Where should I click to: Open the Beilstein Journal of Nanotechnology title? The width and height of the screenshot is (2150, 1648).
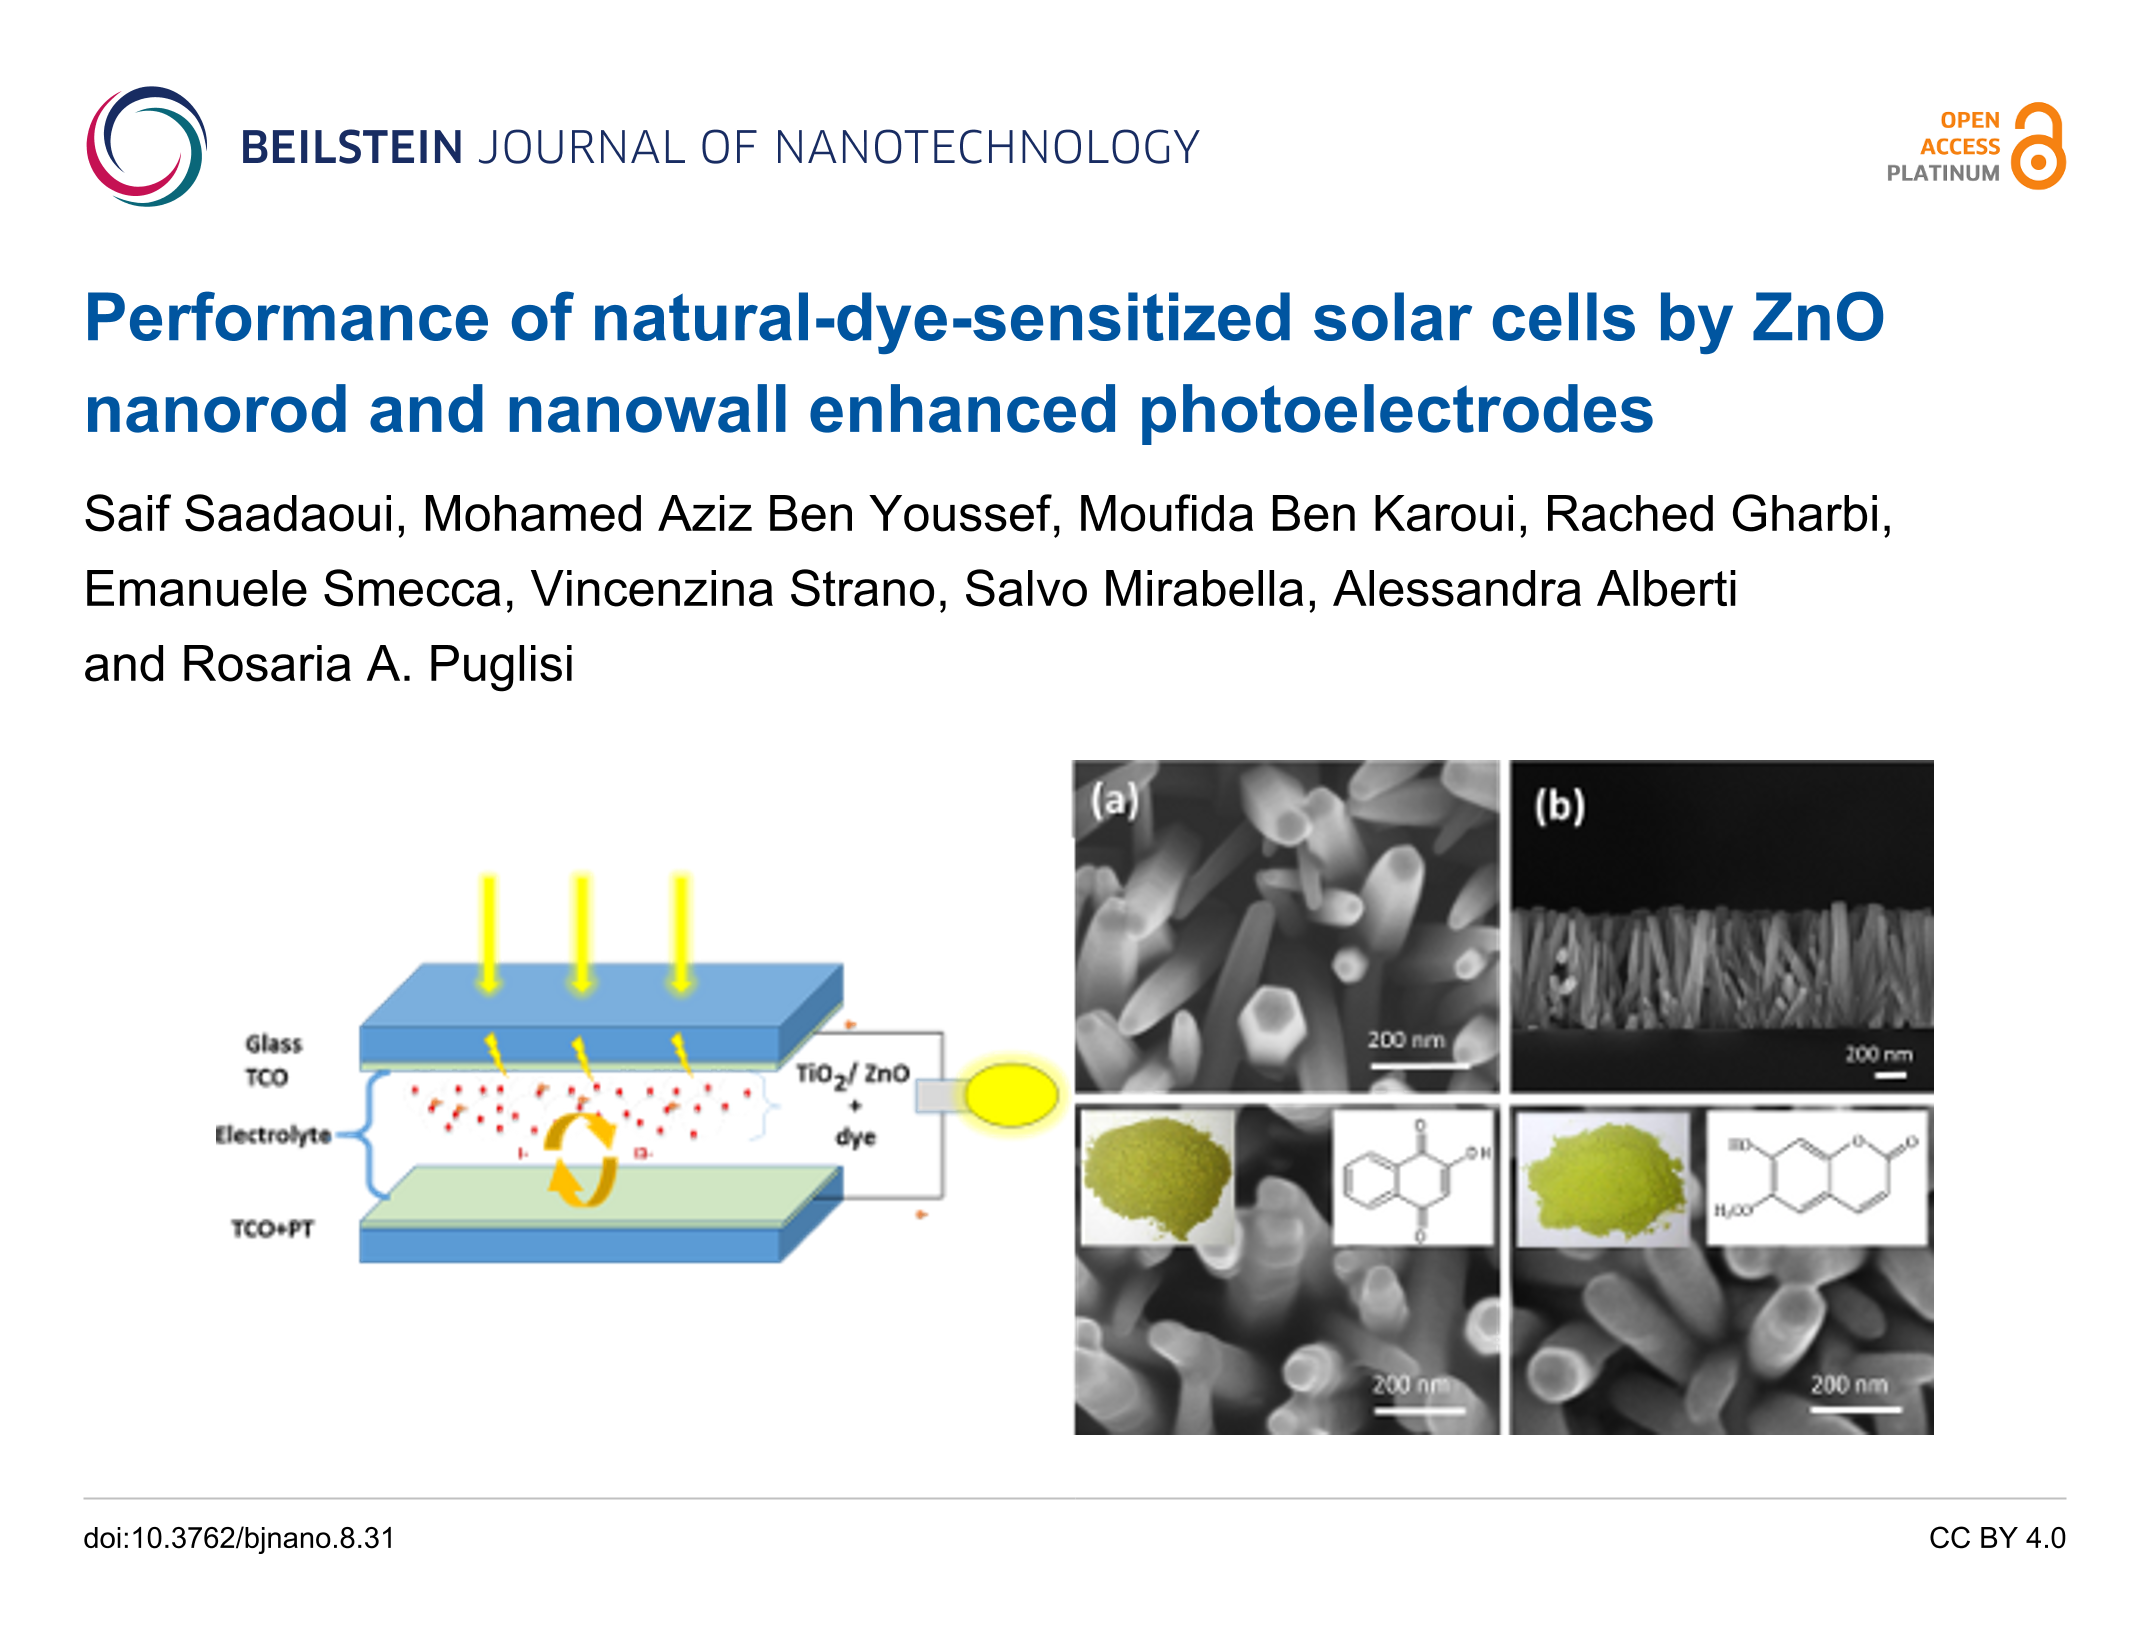click(x=719, y=148)
